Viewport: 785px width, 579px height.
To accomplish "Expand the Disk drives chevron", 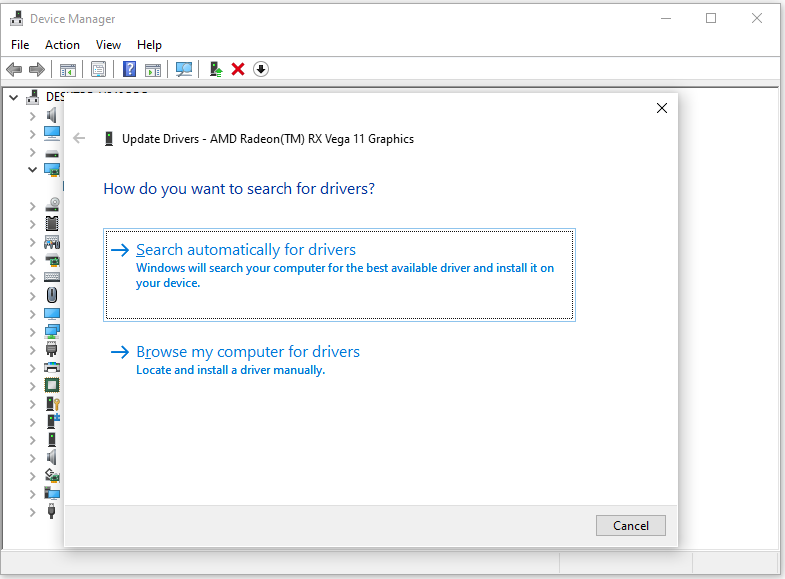I will coord(33,152).
